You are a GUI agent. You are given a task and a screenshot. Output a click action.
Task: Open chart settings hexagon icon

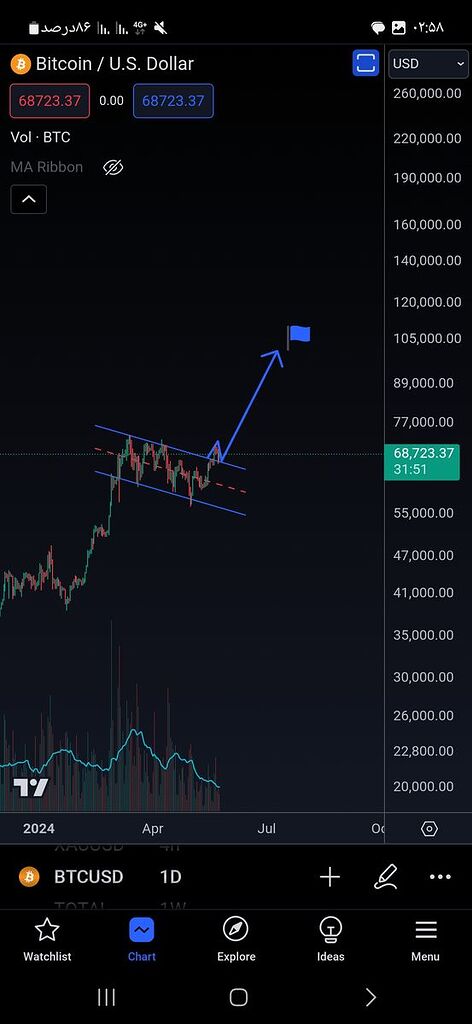coord(429,829)
